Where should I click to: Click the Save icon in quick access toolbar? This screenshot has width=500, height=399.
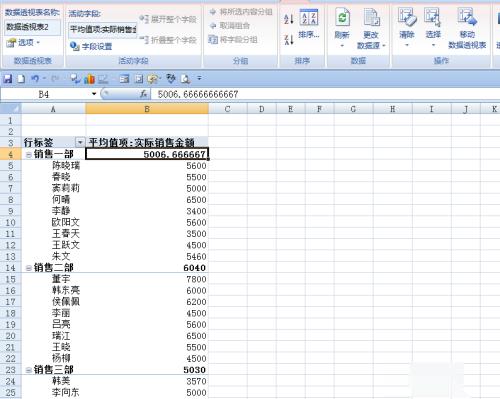point(7,79)
